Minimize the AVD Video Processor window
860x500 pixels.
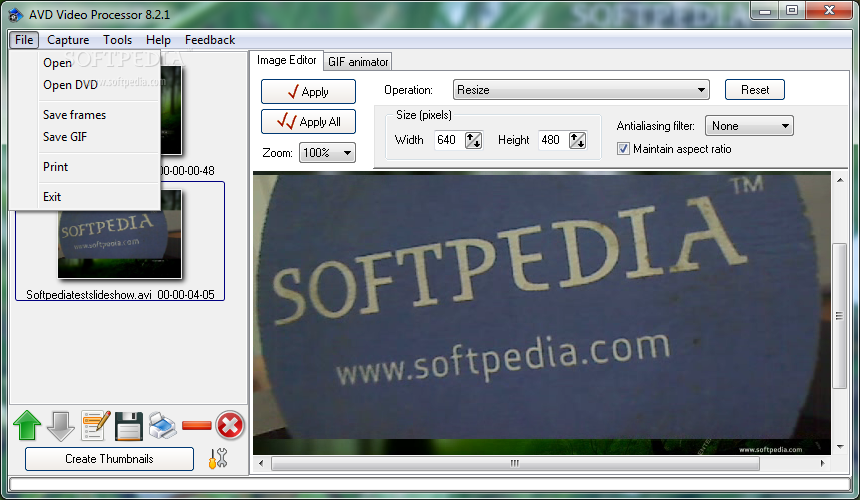coord(765,11)
